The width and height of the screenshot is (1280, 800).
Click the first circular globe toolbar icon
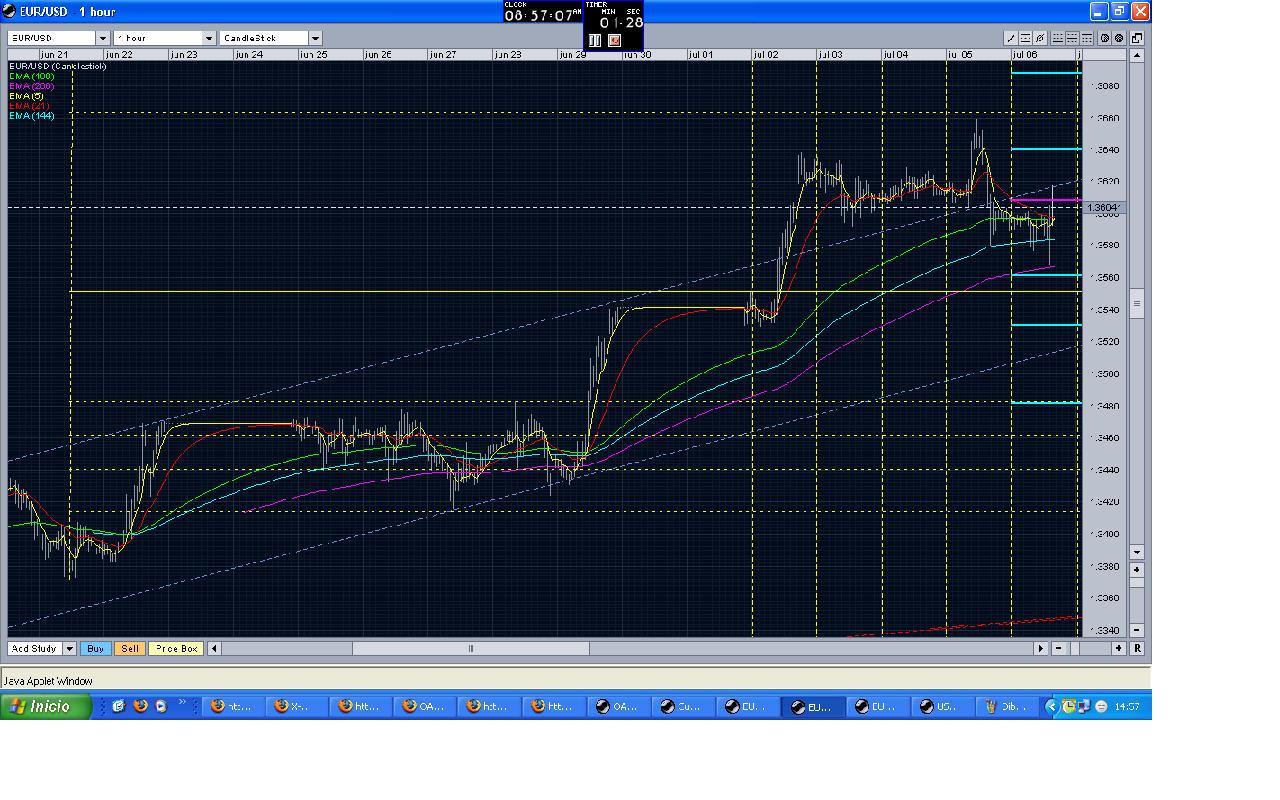(1105, 38)
